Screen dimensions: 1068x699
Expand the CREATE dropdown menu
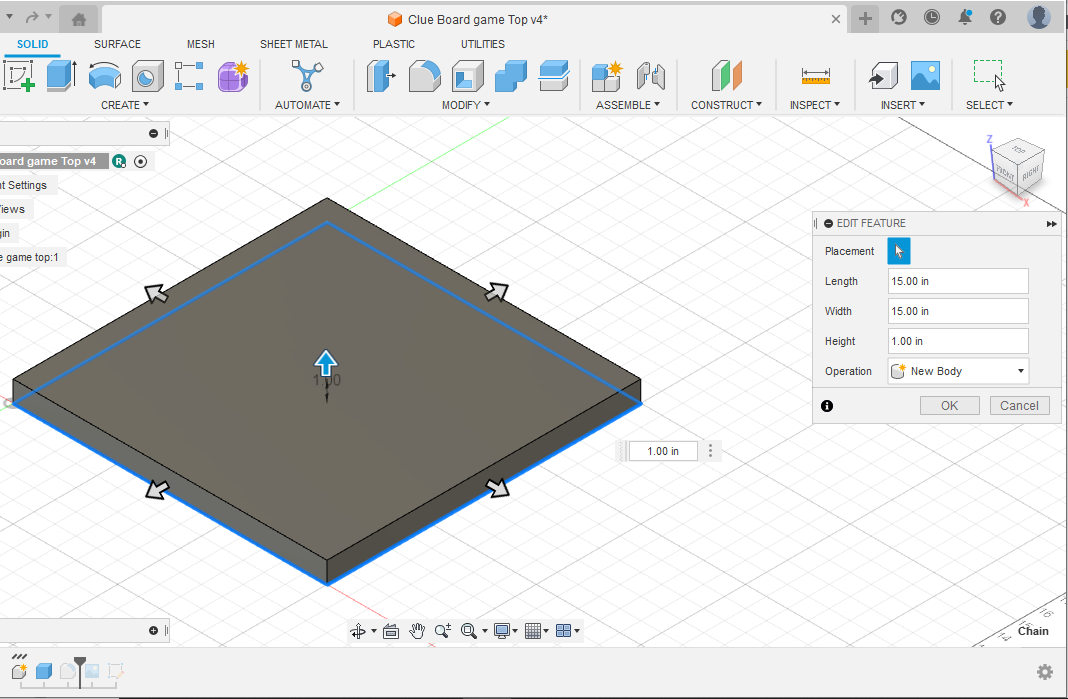[x=126, y=104]
